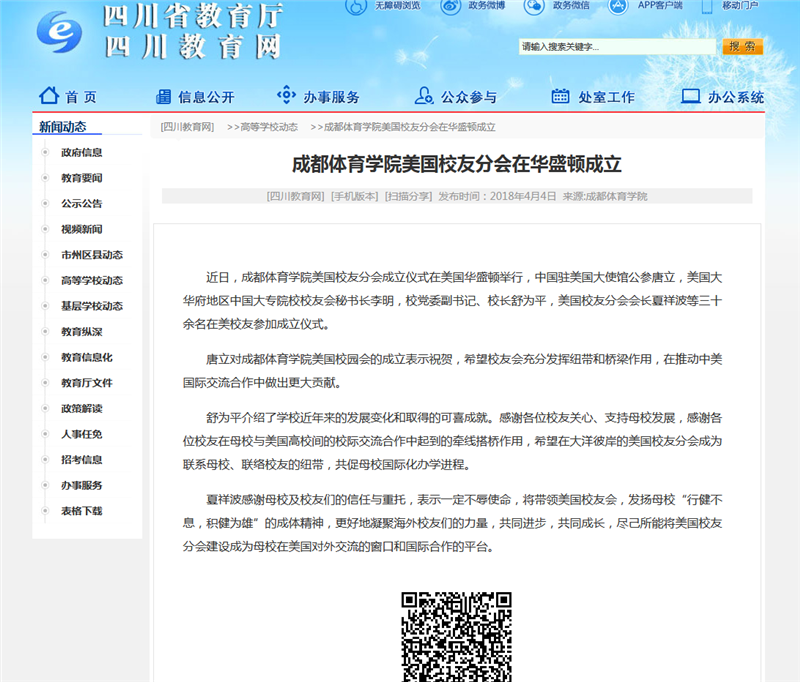Open 教育厅文件 in the sidebar
Image resolution: width=800 pixels, height=682 pixels.
pos(87,383)
